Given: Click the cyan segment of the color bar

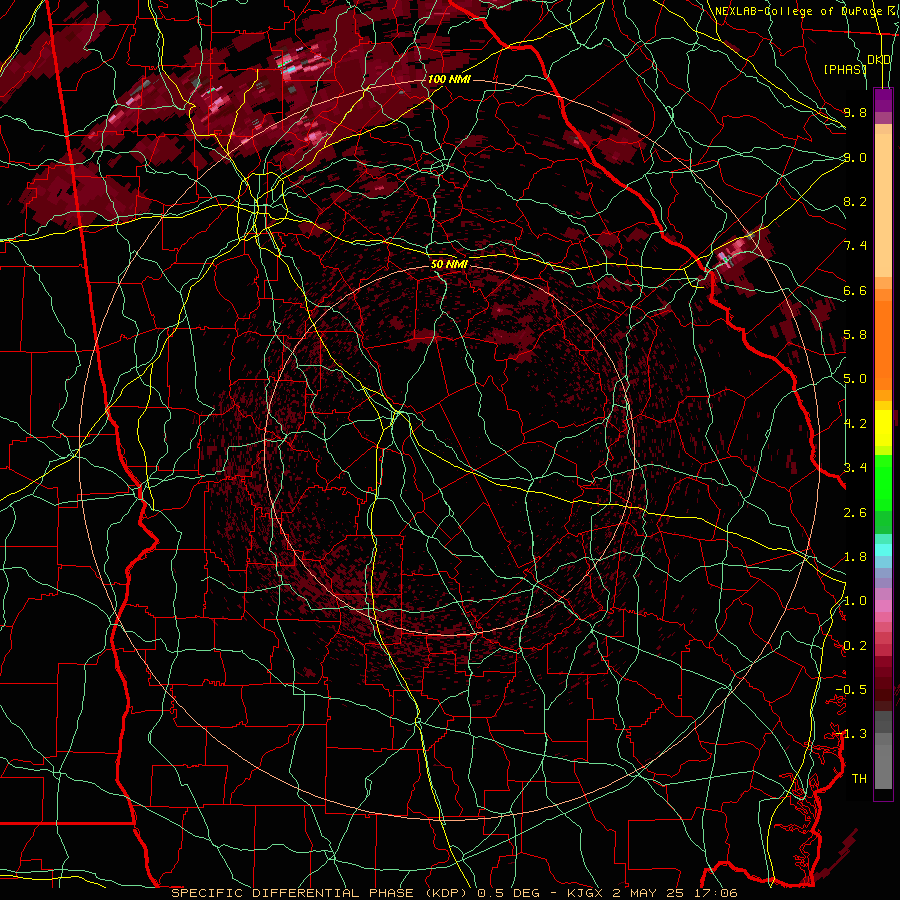Looking at the screenshot, I should click(883, 549).
